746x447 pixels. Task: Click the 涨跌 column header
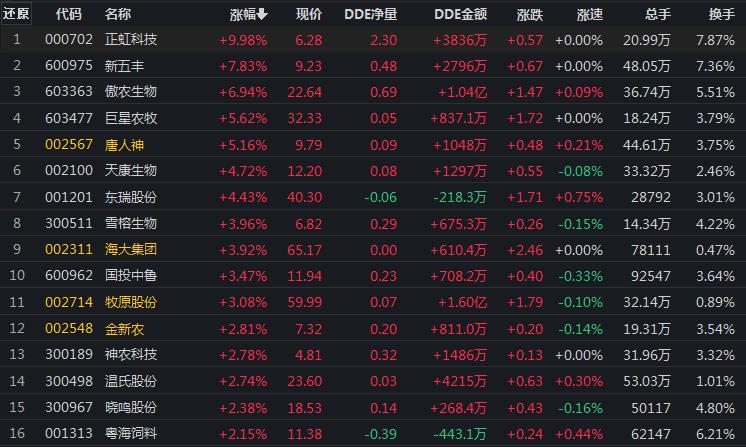(530, 14)
